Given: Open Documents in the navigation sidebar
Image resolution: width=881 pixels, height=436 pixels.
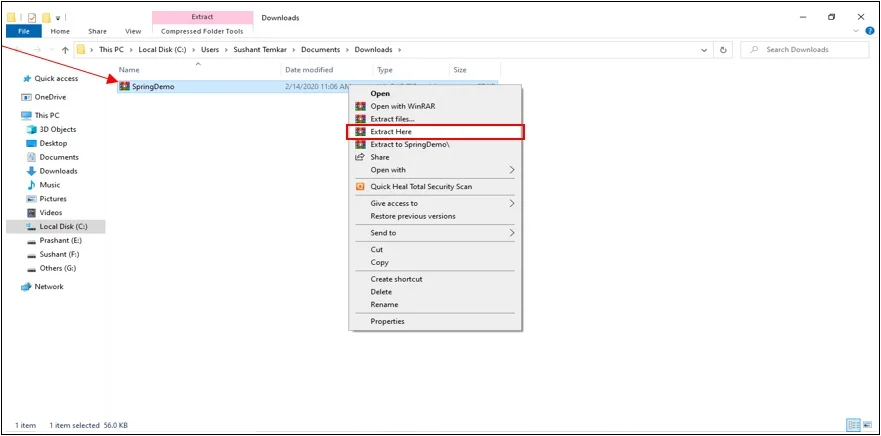Looking at the screenshot, I should coord(53,157).
